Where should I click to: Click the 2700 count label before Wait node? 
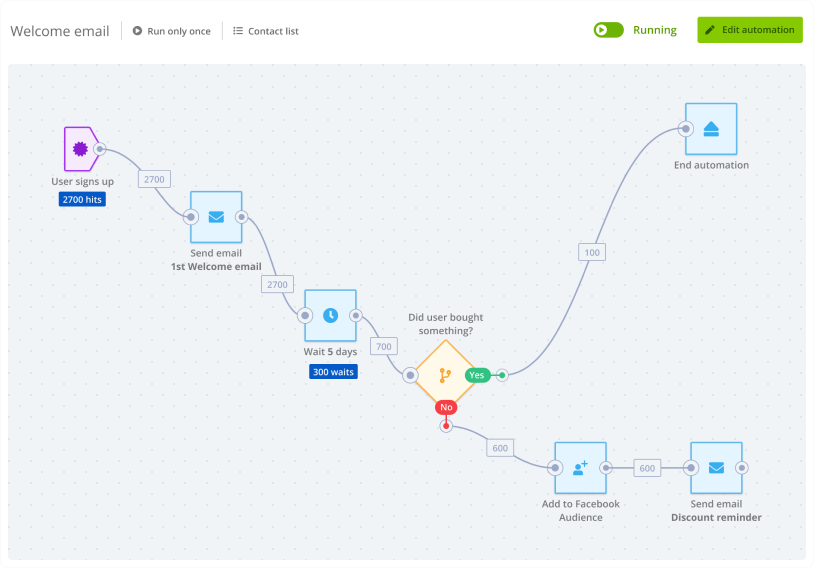pos(277,285)
